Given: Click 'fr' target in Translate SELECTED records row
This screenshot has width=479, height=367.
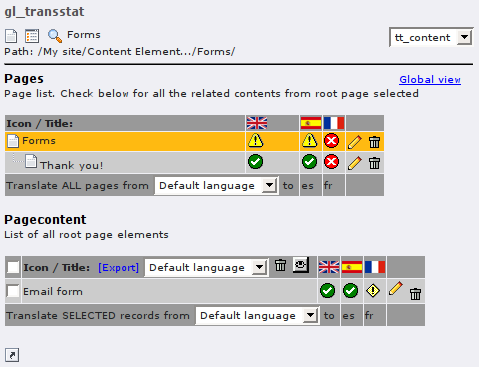Looking at the screenshot, I should pyautogui.click(x=369, y=316).
